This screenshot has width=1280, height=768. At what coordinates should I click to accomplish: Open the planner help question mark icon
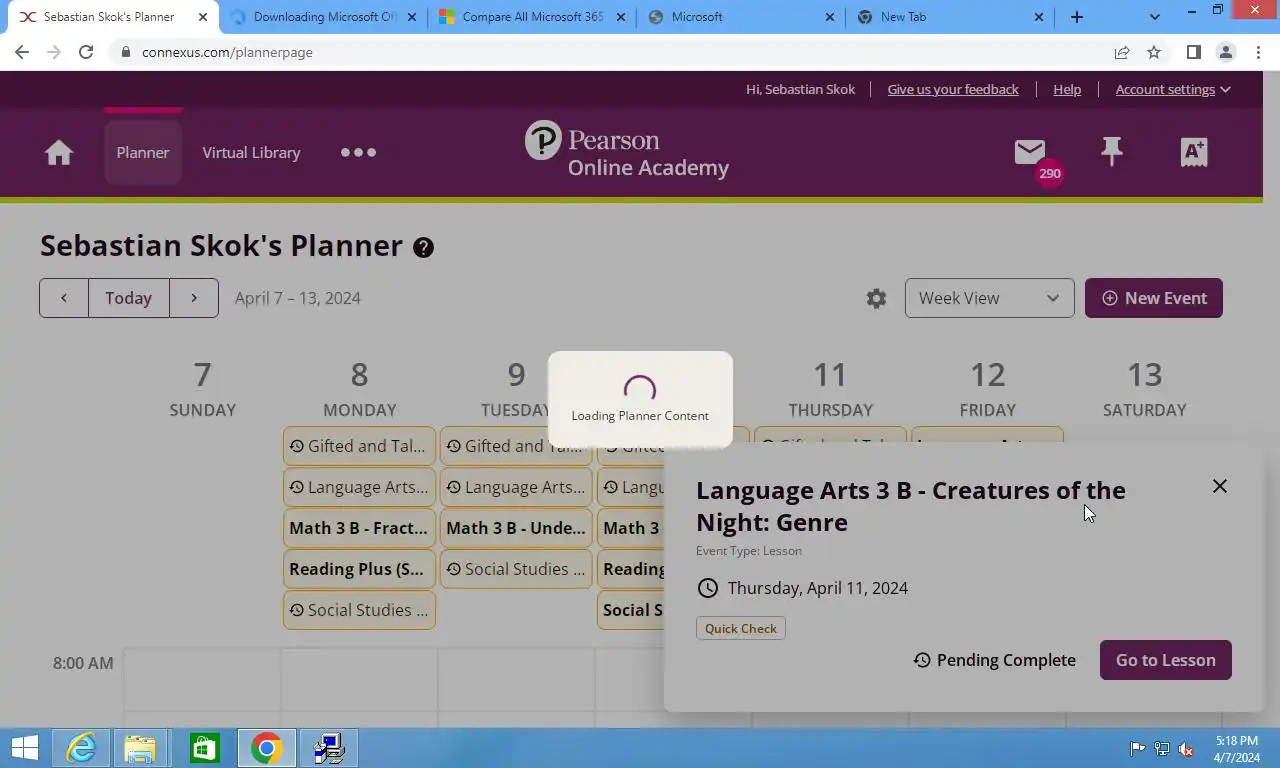click(423, 247)
